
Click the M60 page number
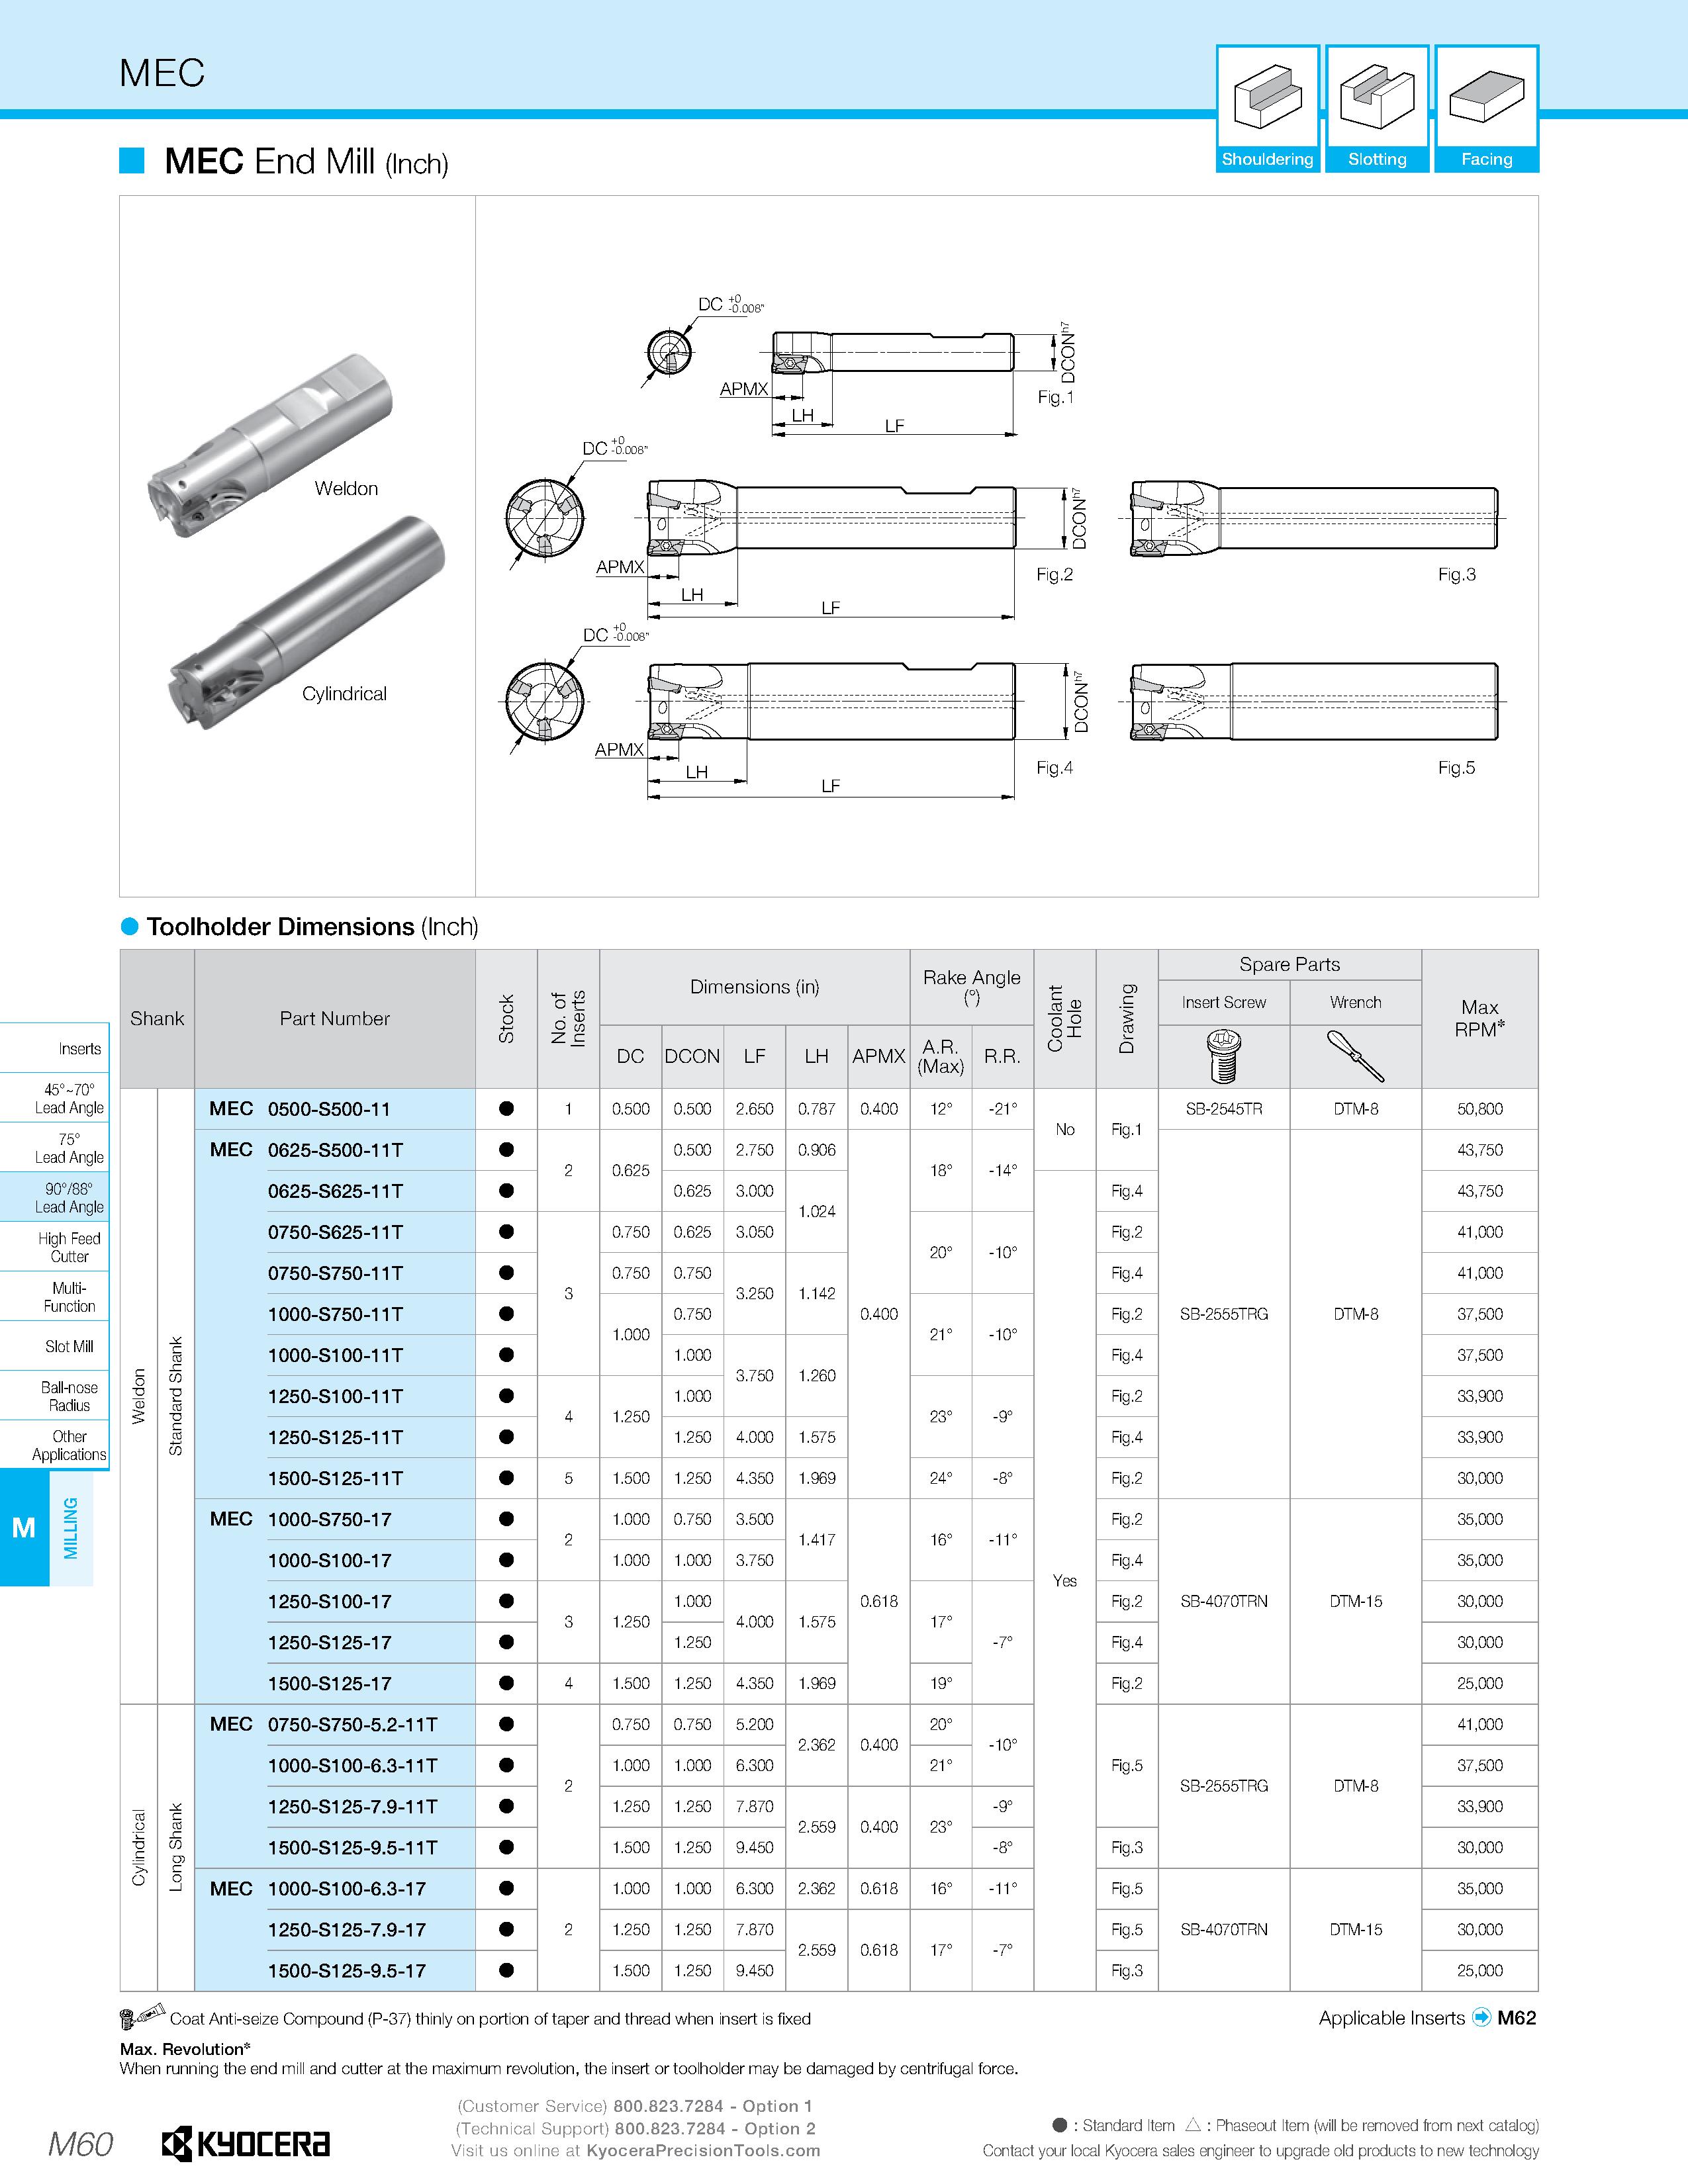pos(80,2144)
